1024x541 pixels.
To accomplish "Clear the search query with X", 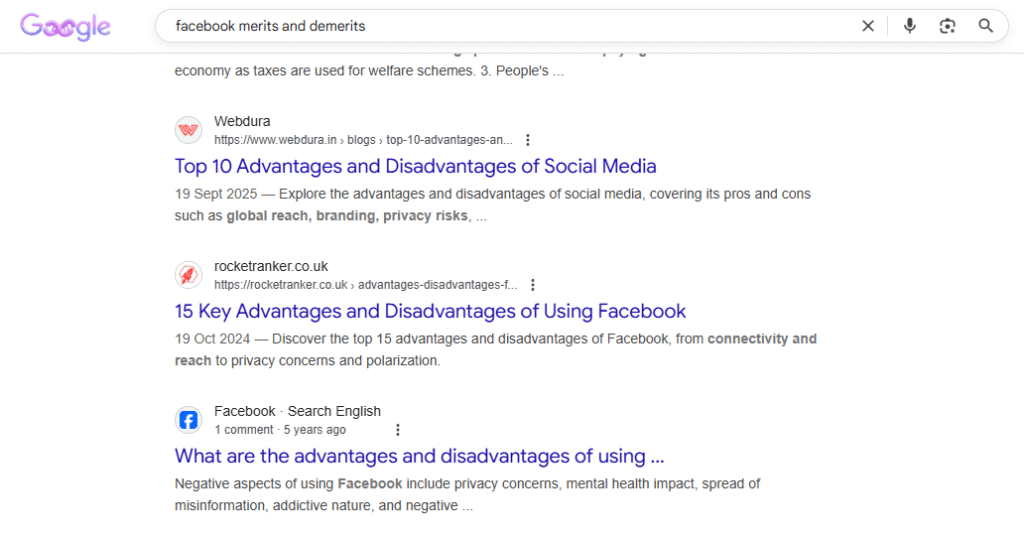I will (x=868, y=26).
